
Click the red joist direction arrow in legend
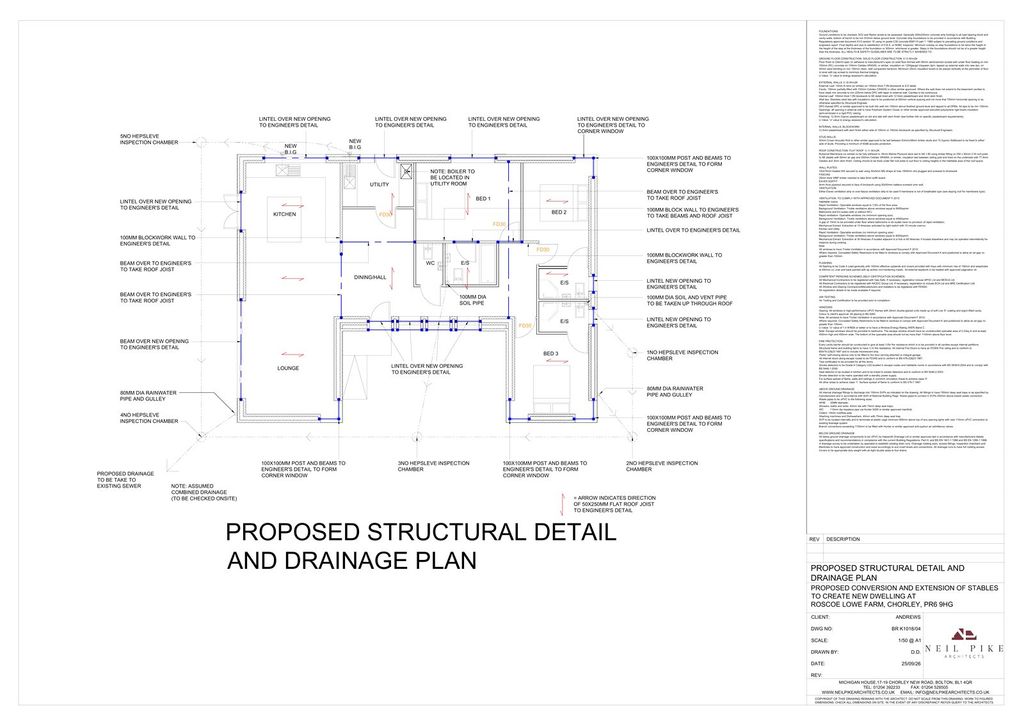coord(563,504)
